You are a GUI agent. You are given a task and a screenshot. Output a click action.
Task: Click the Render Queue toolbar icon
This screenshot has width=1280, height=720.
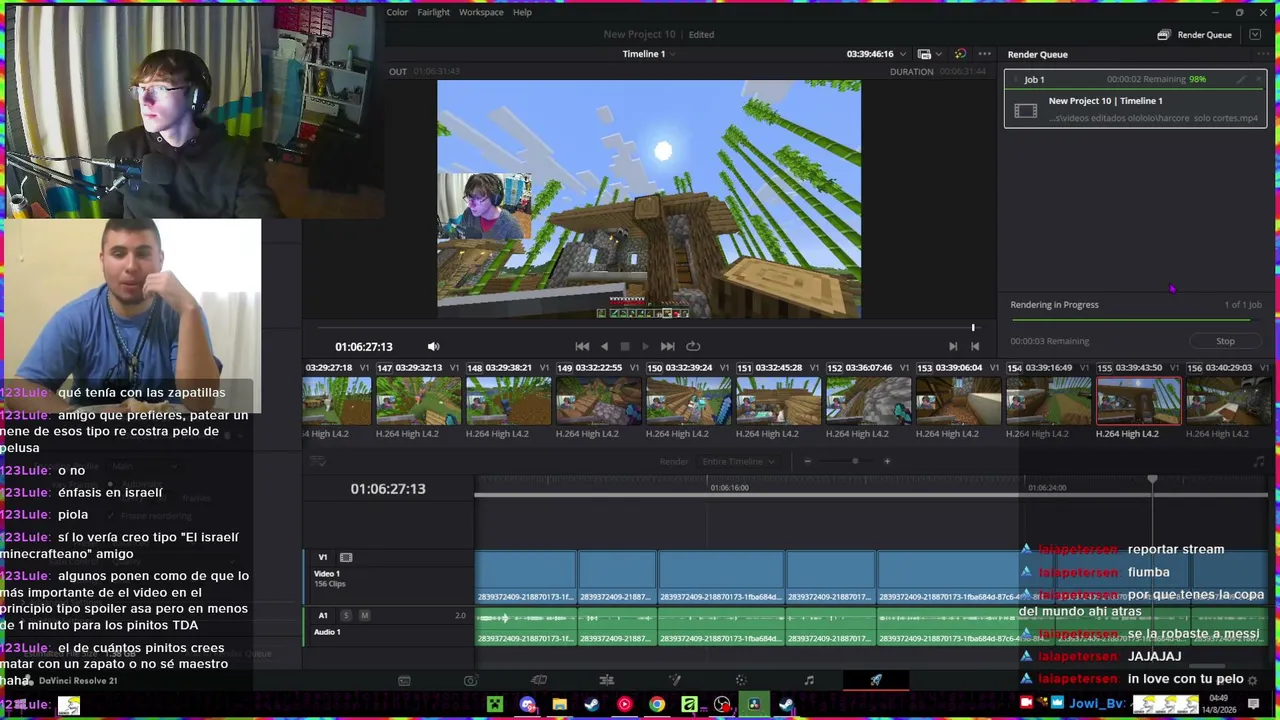coord(1163,35)
